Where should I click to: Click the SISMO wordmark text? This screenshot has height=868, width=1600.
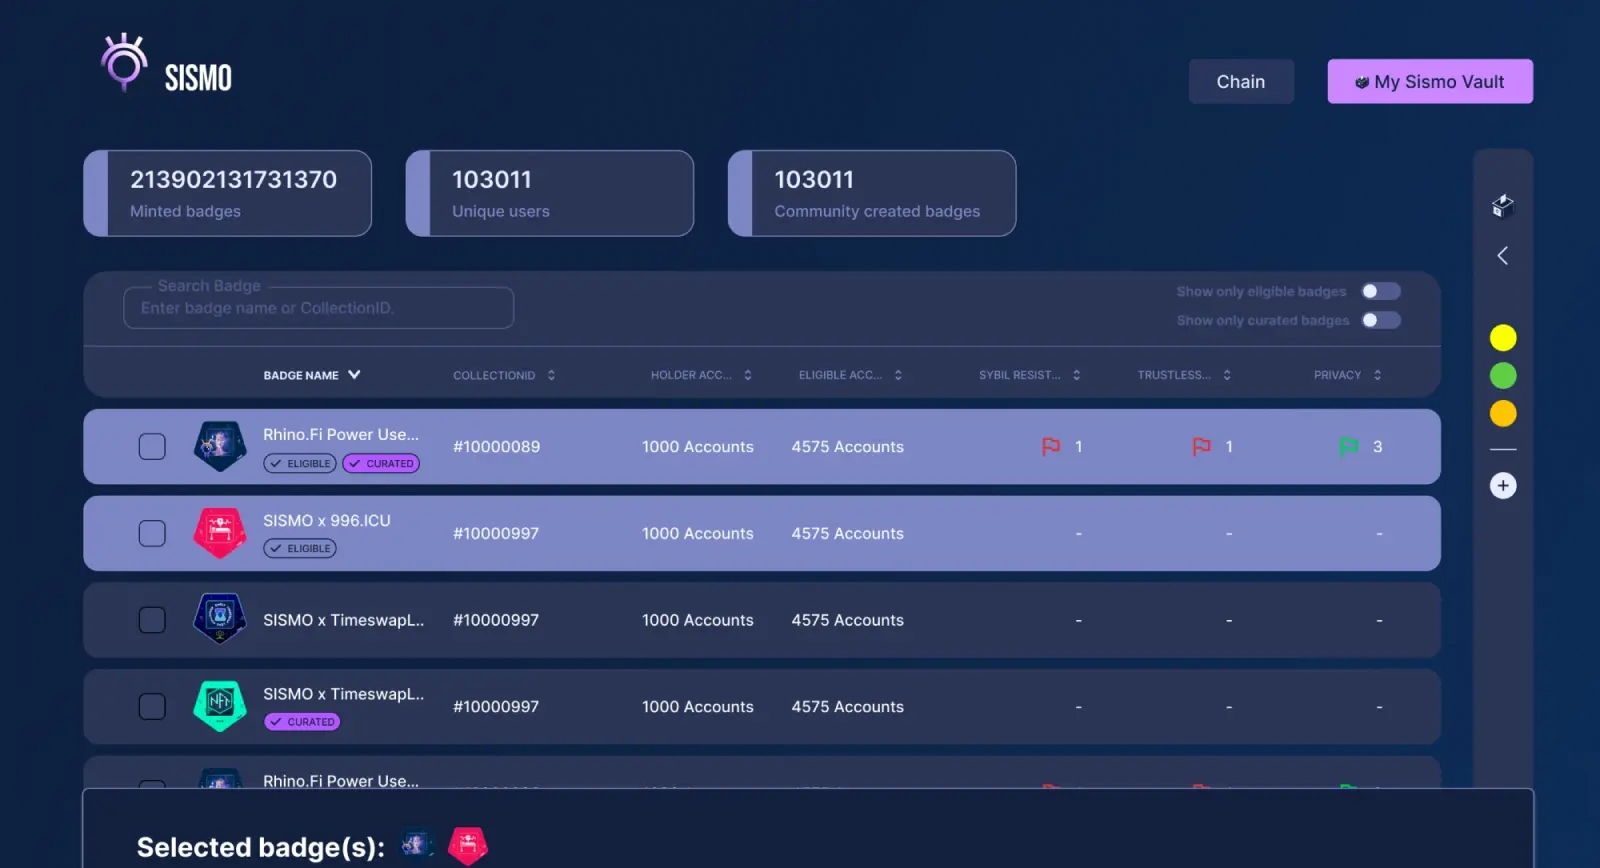pyautogui.click(x=198, y=78)
